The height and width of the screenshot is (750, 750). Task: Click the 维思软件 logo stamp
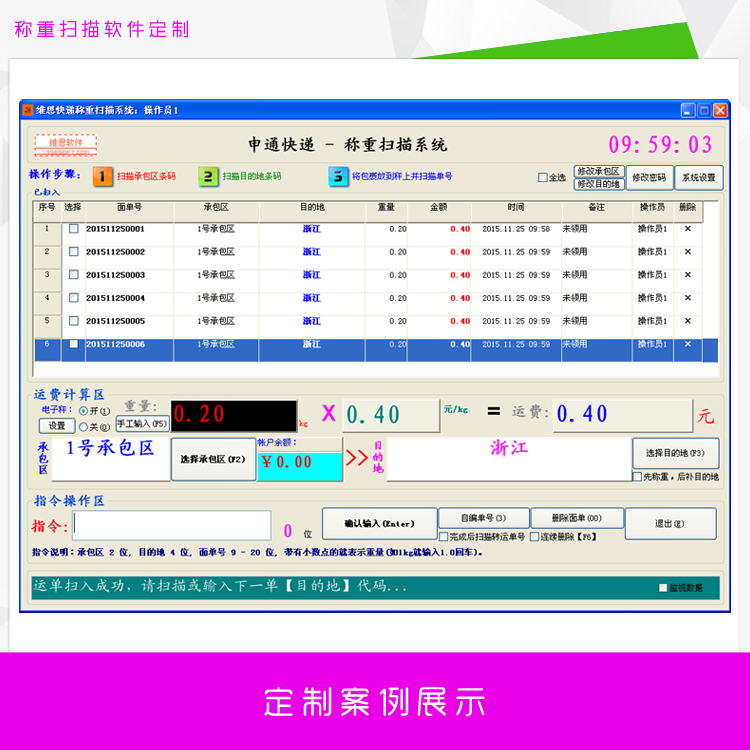pos(66,145)
